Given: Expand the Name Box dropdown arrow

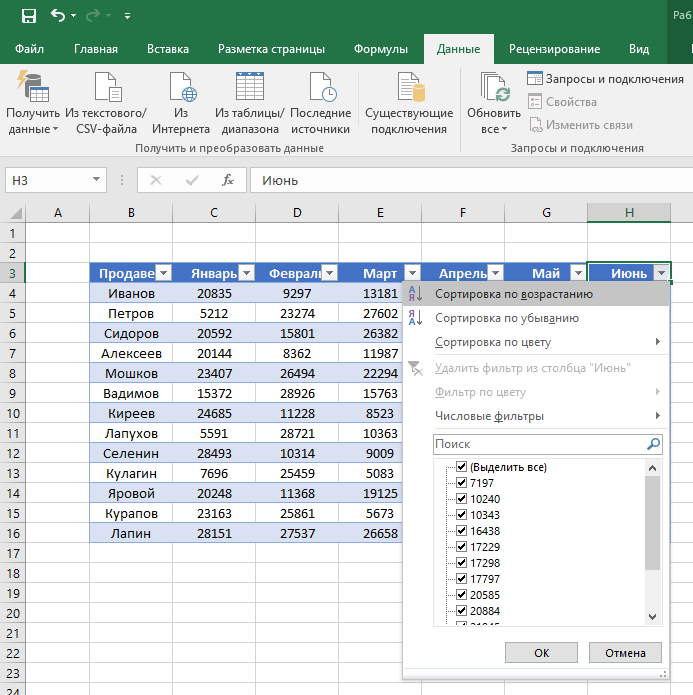Looking at the screenshot, I should [x=96, y=180].
